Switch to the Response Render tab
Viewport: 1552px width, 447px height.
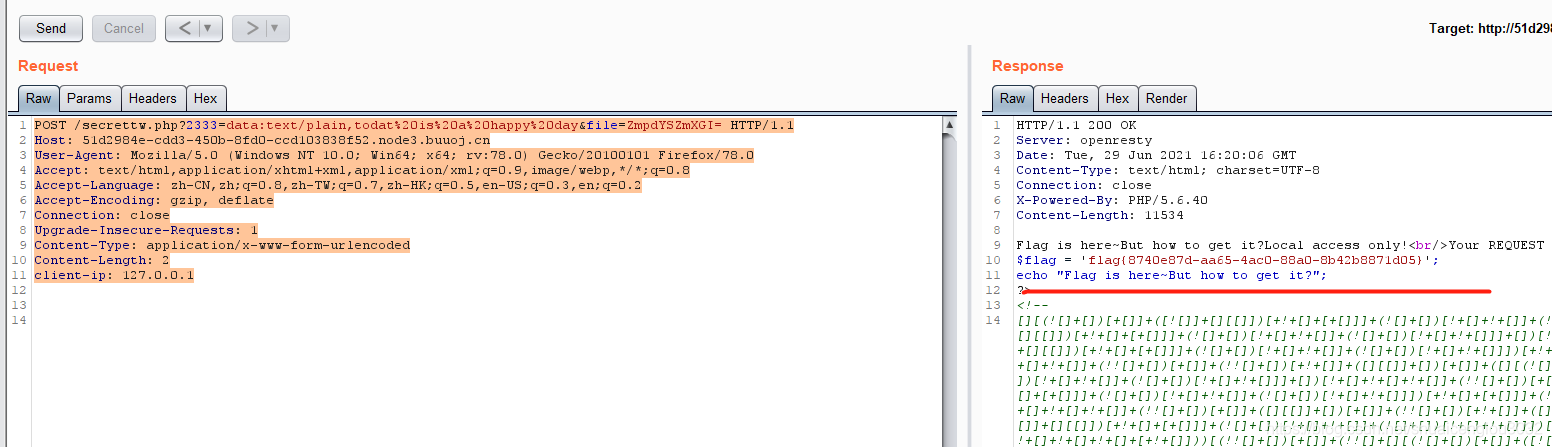tap(1167, 98)
